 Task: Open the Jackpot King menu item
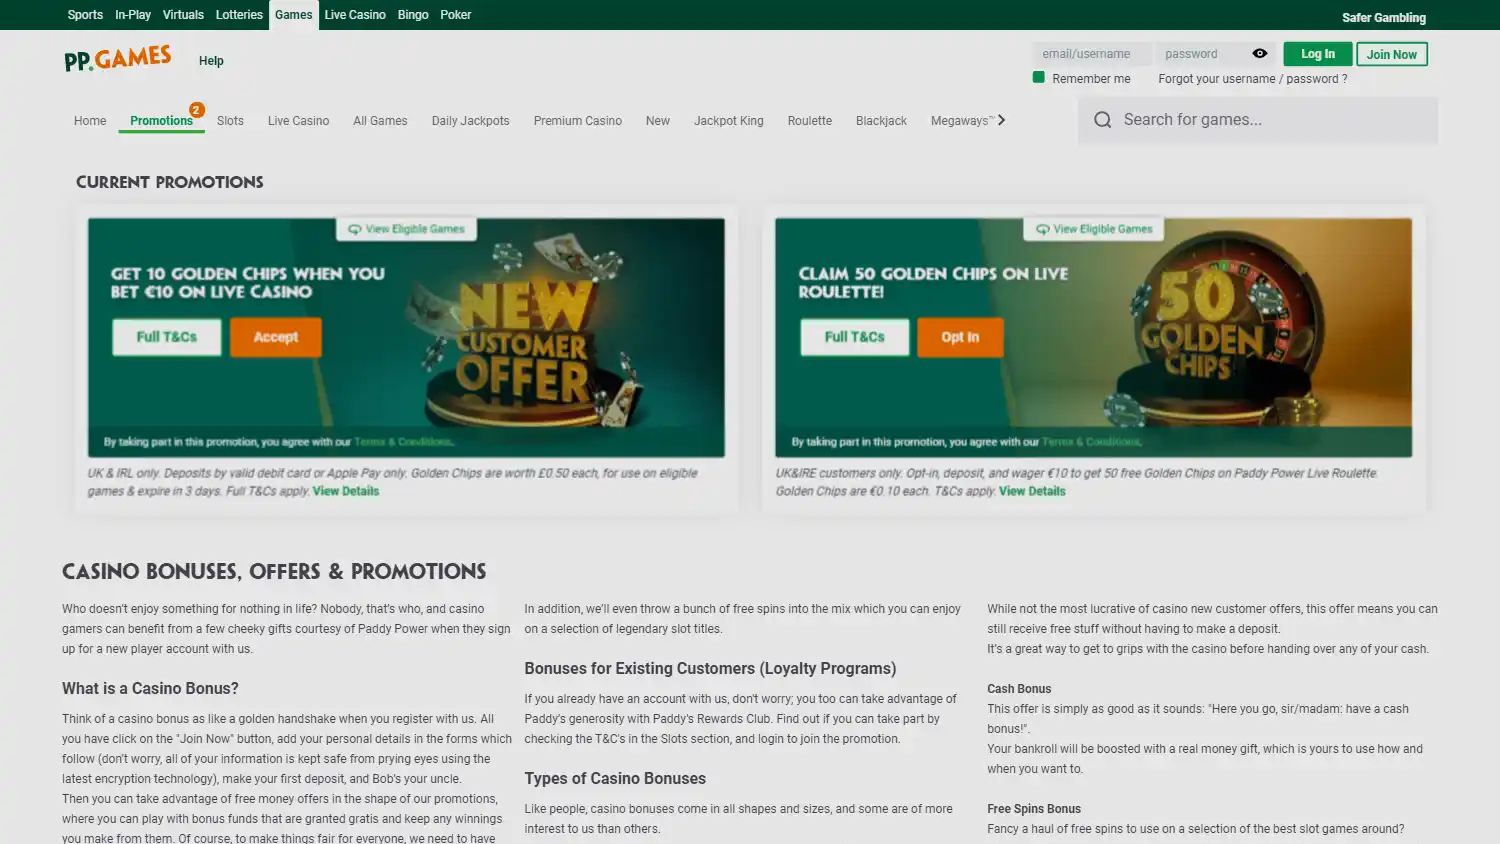[x=729, y=121]
